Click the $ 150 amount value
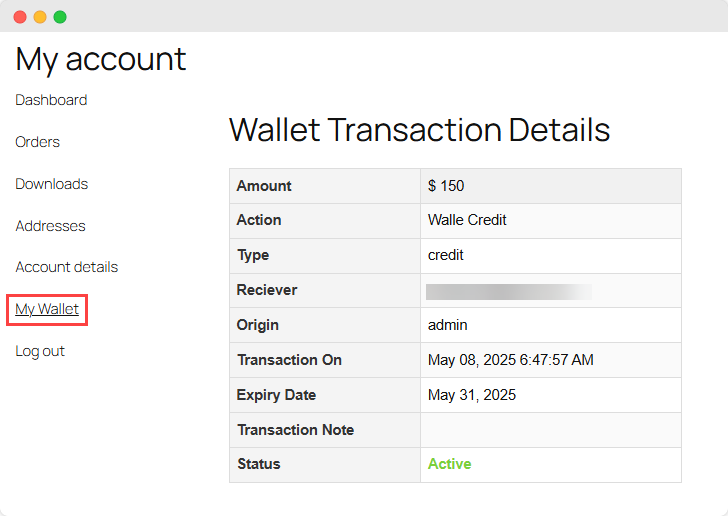728x516 pixels. tap(446, 186)
